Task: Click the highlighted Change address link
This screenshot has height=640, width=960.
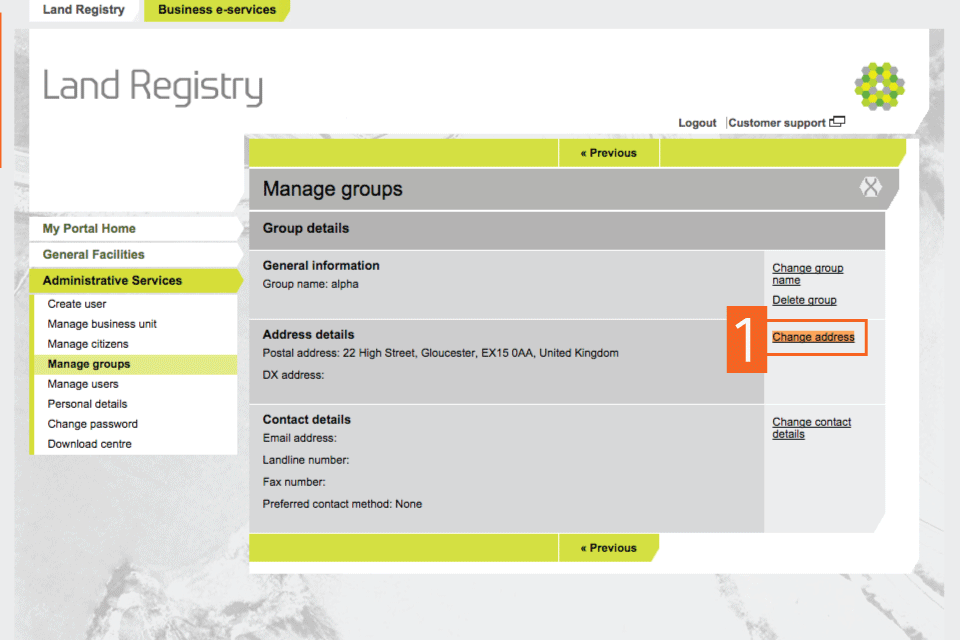Action: pos(813,337)
